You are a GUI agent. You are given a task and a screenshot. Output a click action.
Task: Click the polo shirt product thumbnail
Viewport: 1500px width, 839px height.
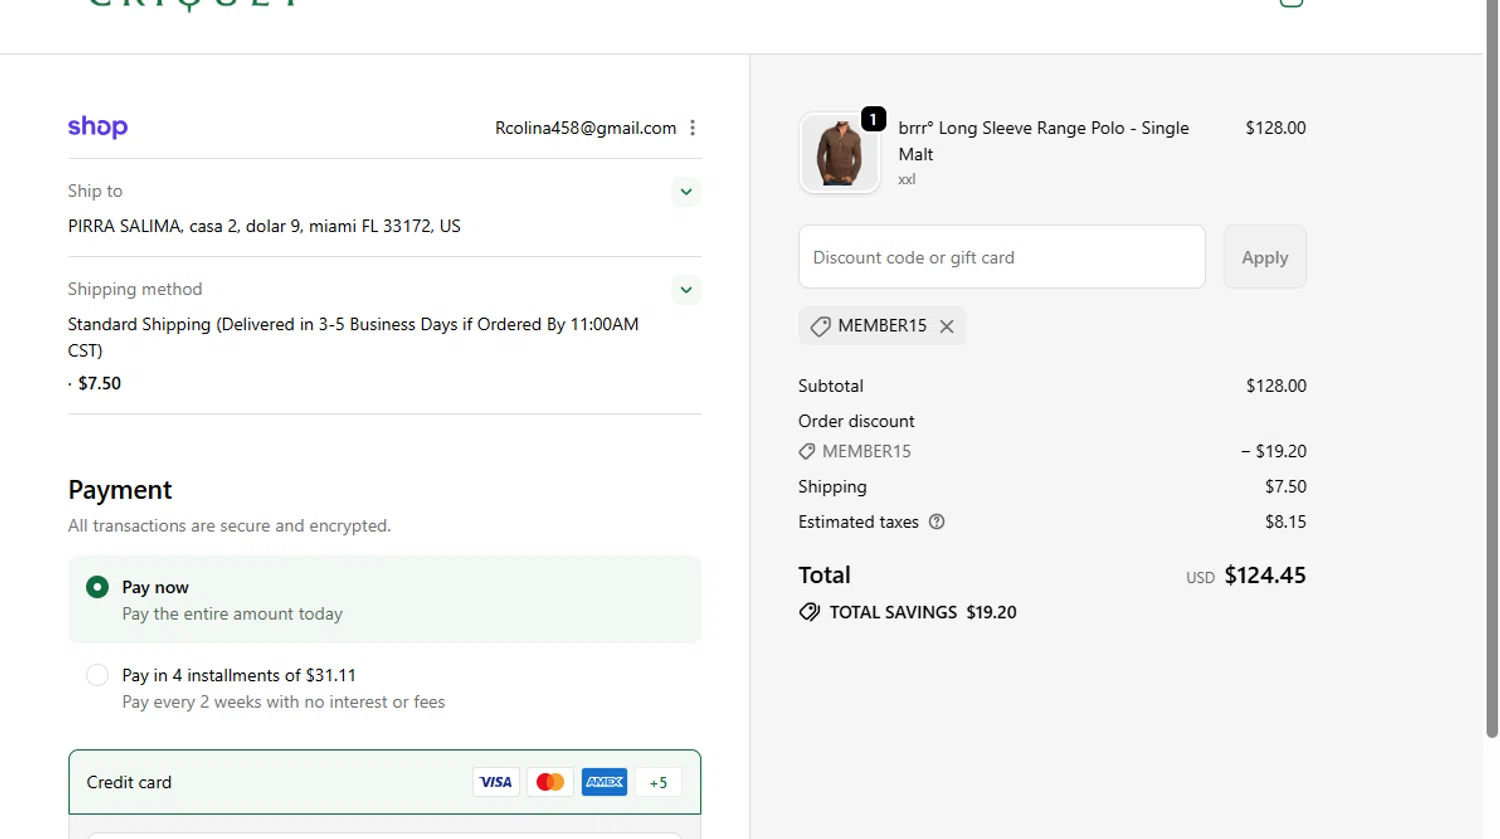[839, 152]
